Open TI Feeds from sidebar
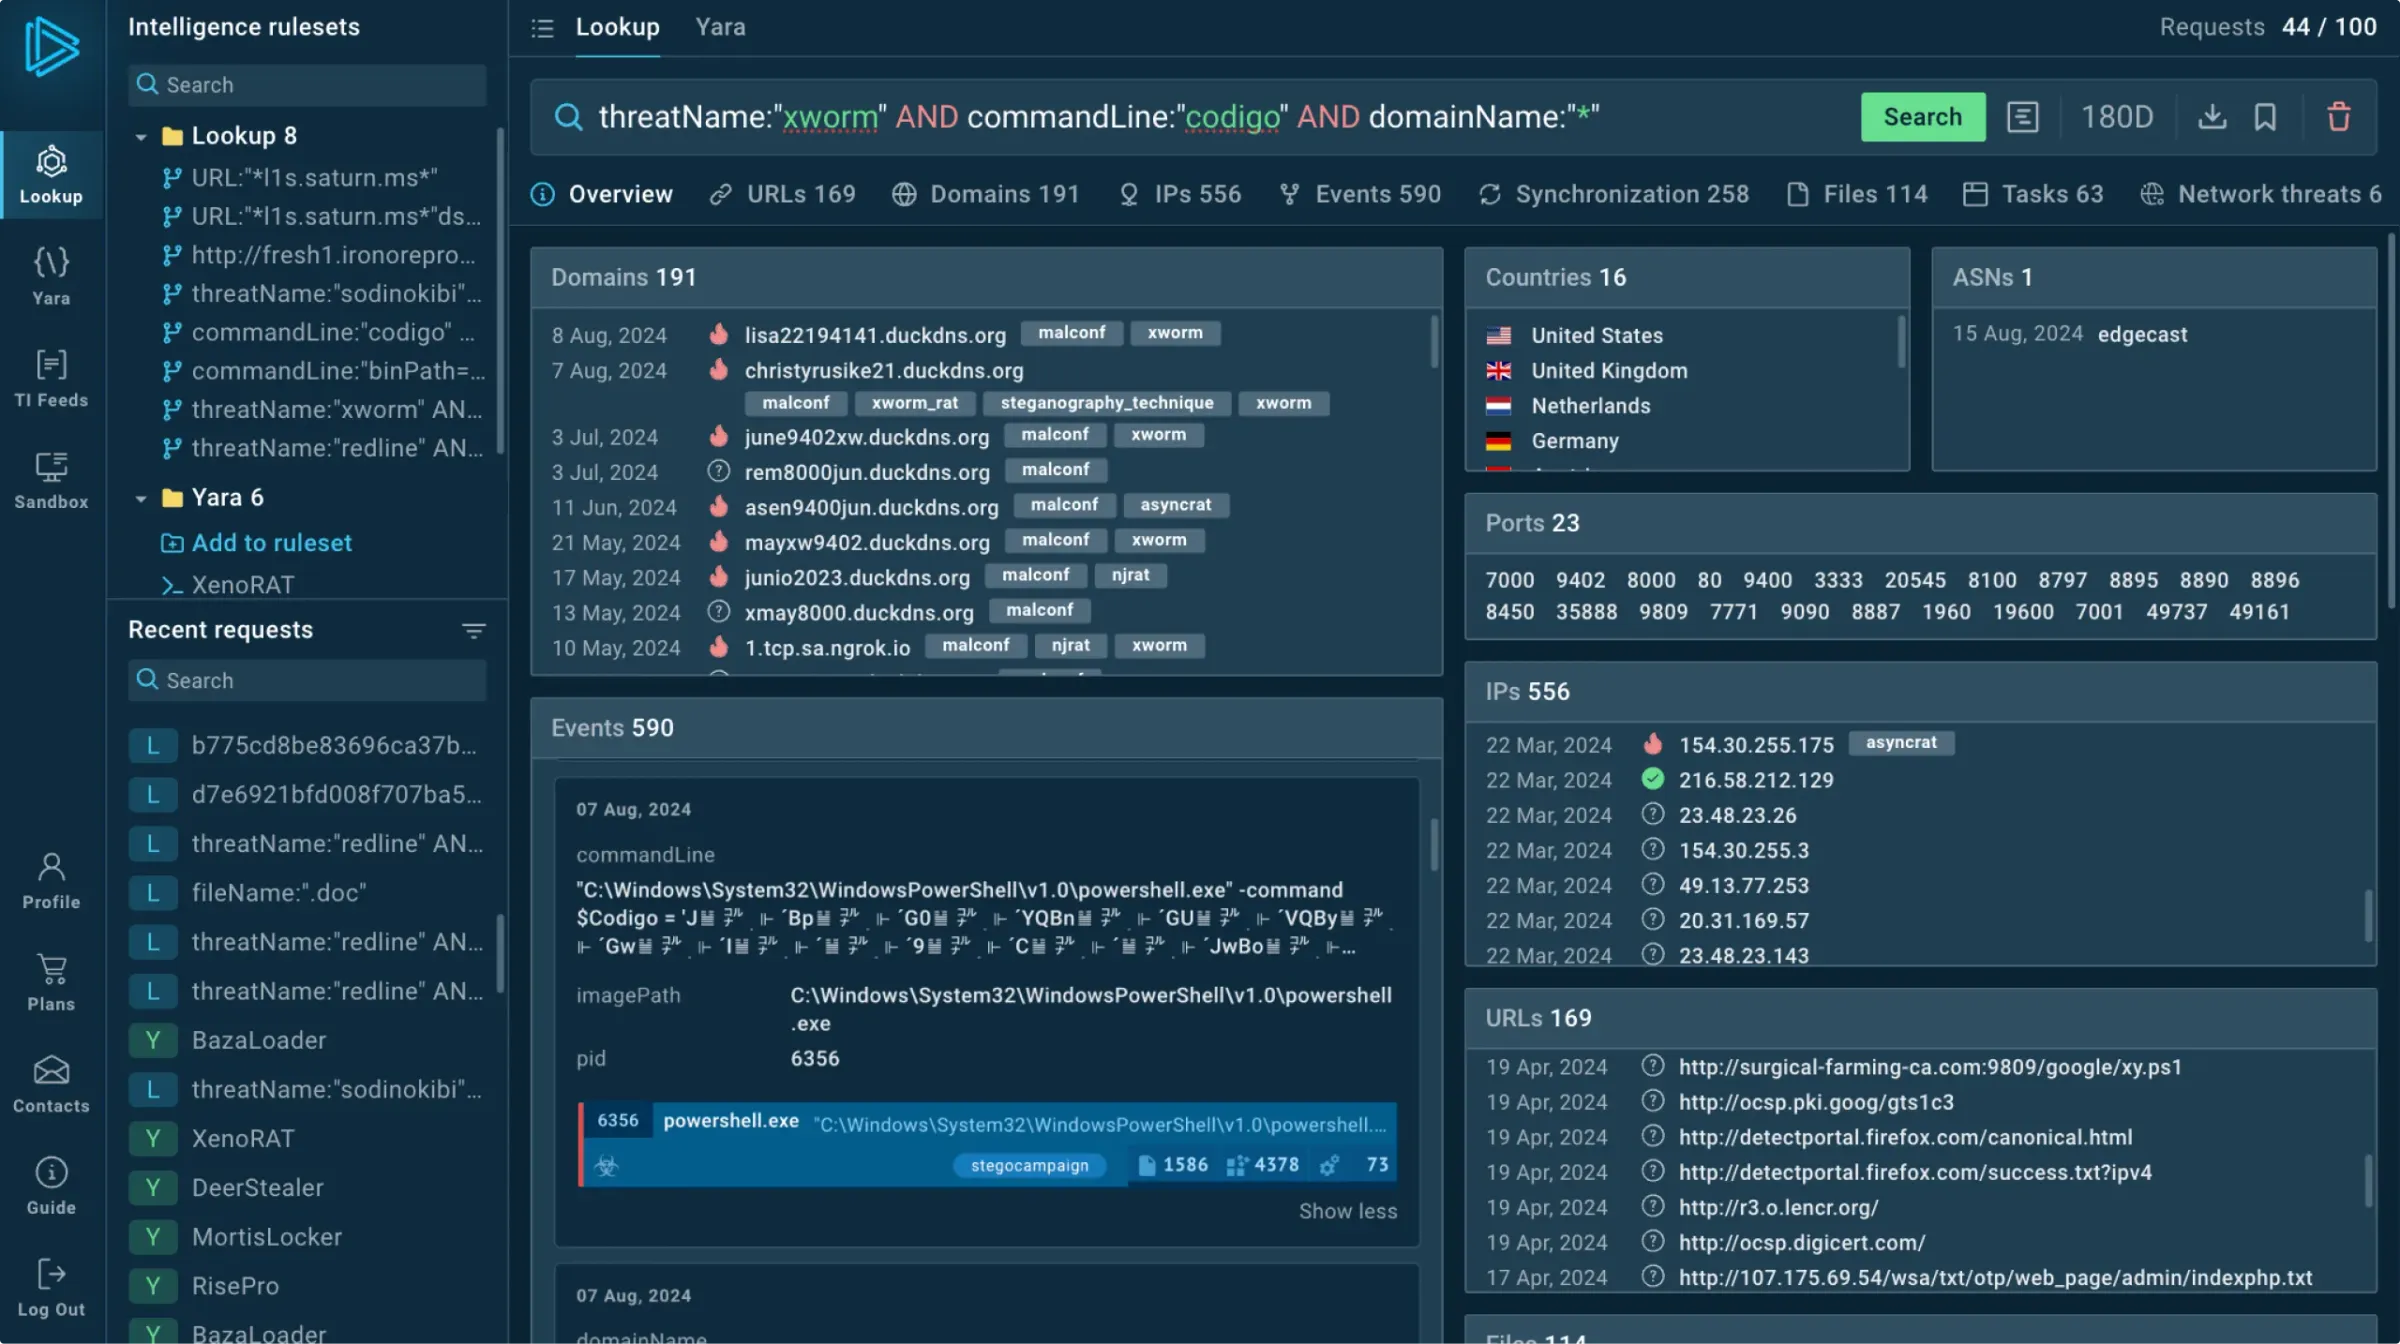 (51, 377)
